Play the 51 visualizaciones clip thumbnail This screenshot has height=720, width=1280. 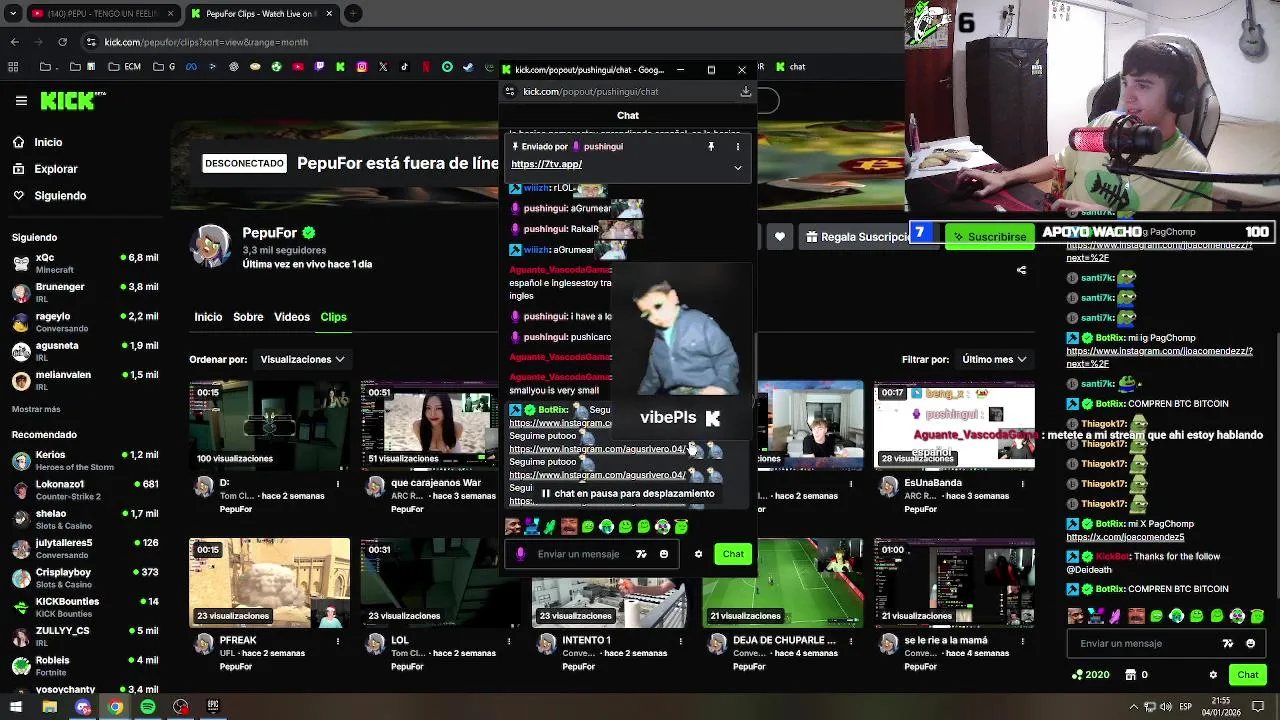point(430,425)
